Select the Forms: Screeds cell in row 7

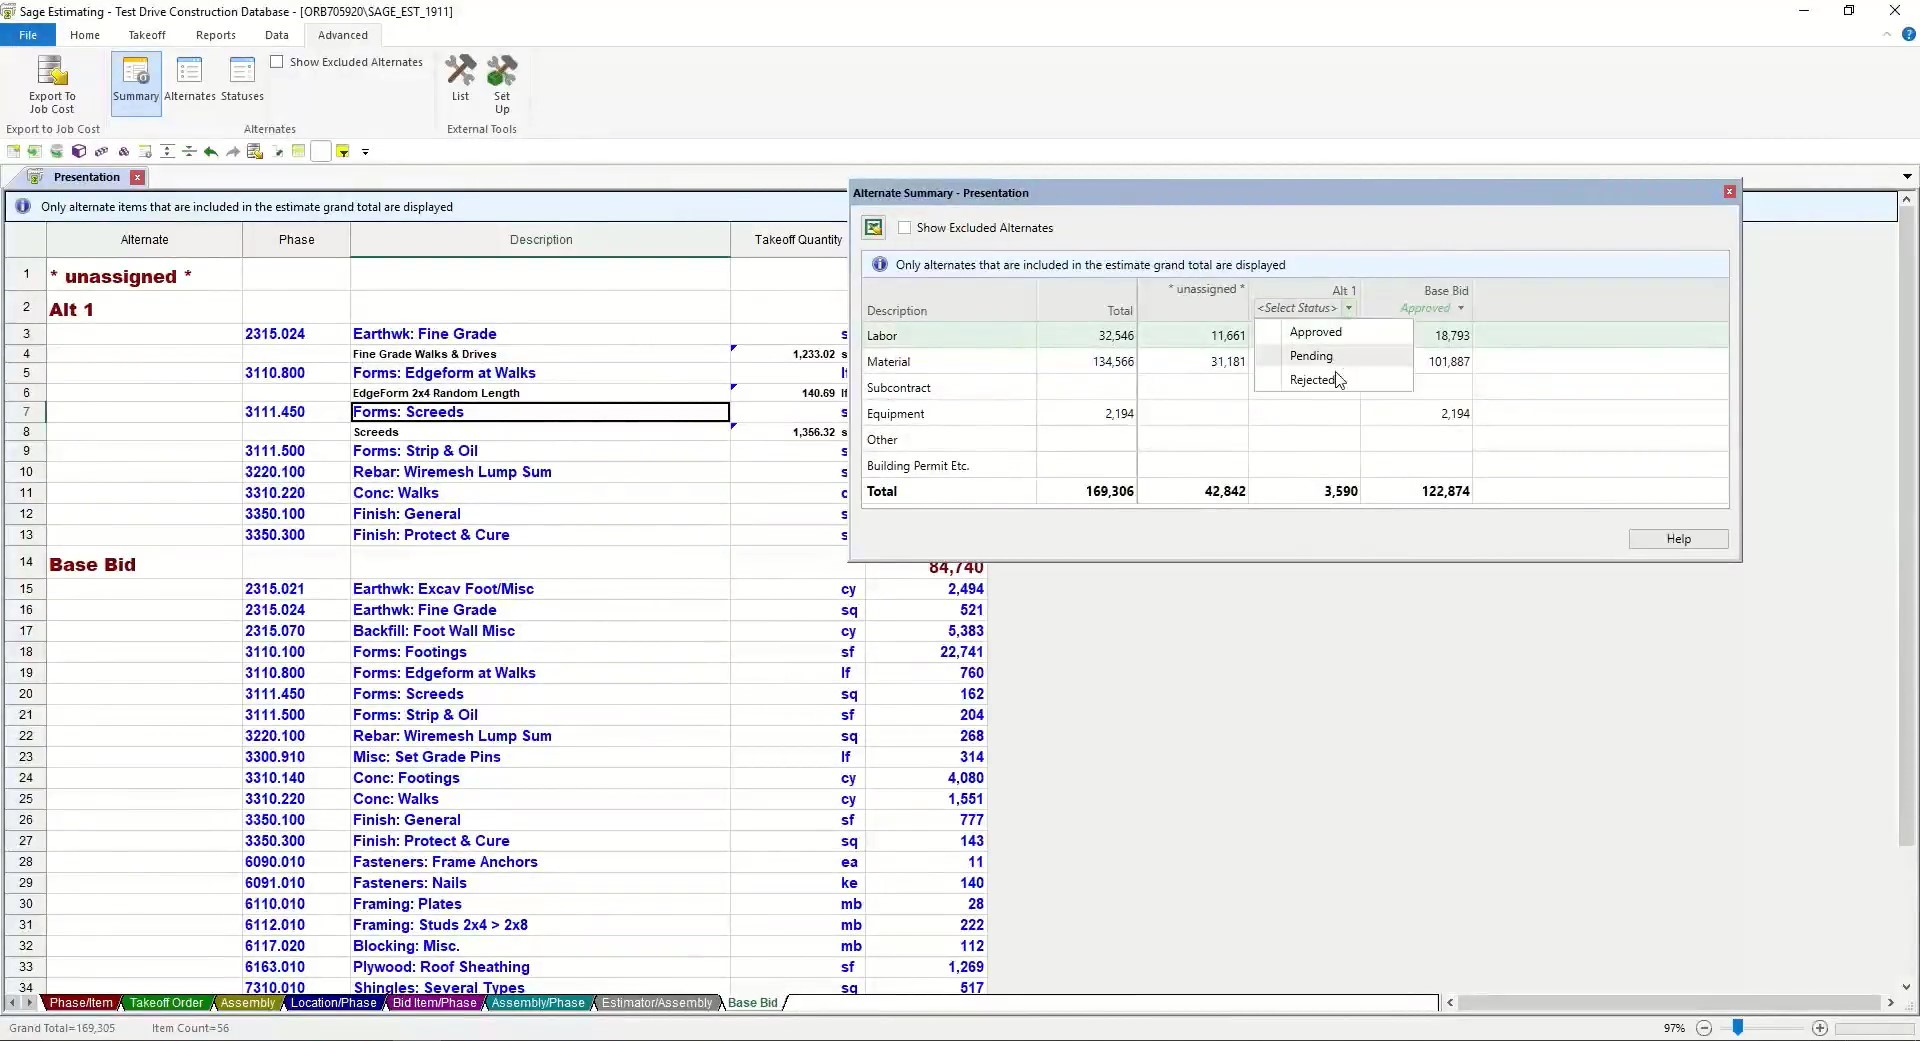[x=540, y=412]
